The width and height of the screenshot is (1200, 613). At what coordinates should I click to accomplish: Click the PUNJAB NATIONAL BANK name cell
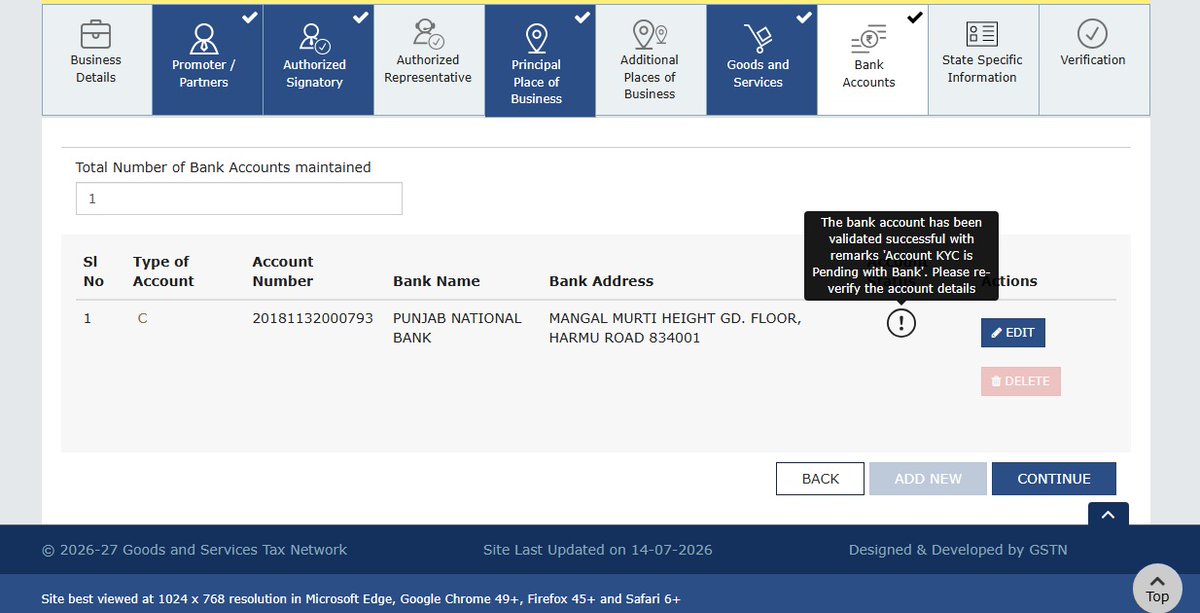click(457, 328)
